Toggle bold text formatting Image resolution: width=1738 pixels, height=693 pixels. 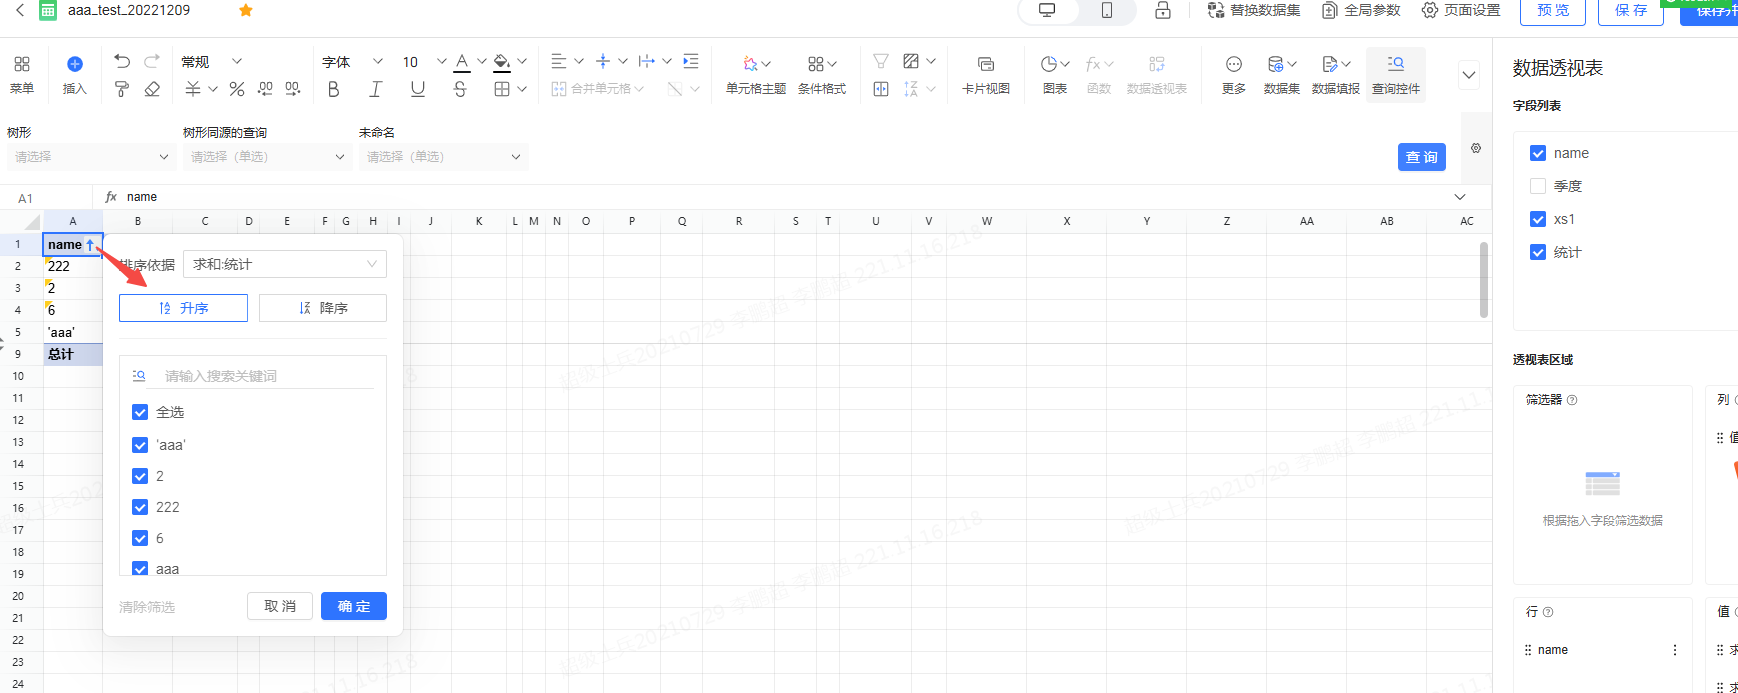tap(334, 89)
